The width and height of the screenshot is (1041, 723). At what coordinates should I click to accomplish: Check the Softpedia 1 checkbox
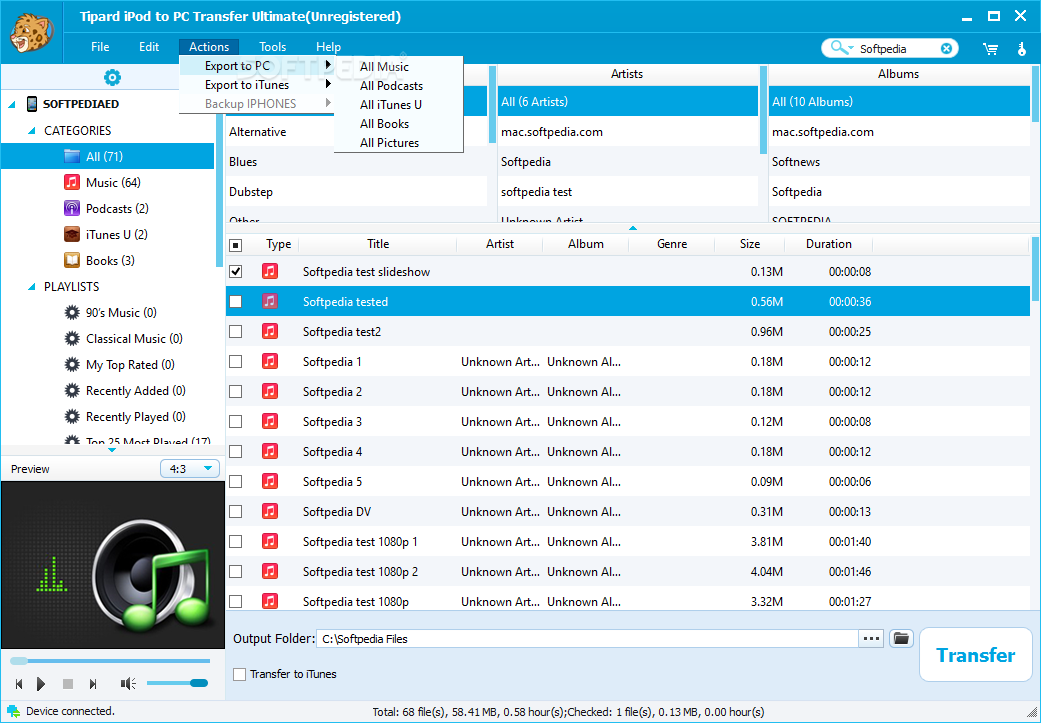(x=236, y=361)
